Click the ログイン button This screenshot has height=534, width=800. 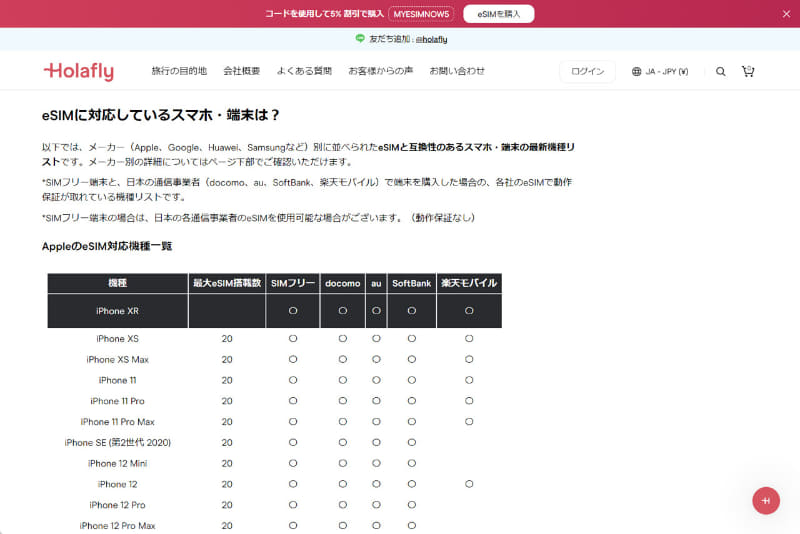[x=587, y=71]
